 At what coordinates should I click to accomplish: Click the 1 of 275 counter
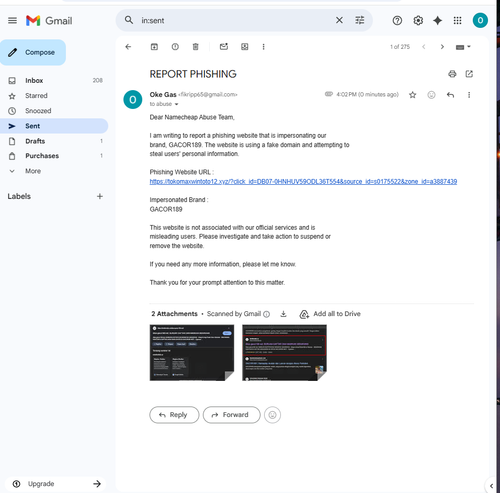400,47
